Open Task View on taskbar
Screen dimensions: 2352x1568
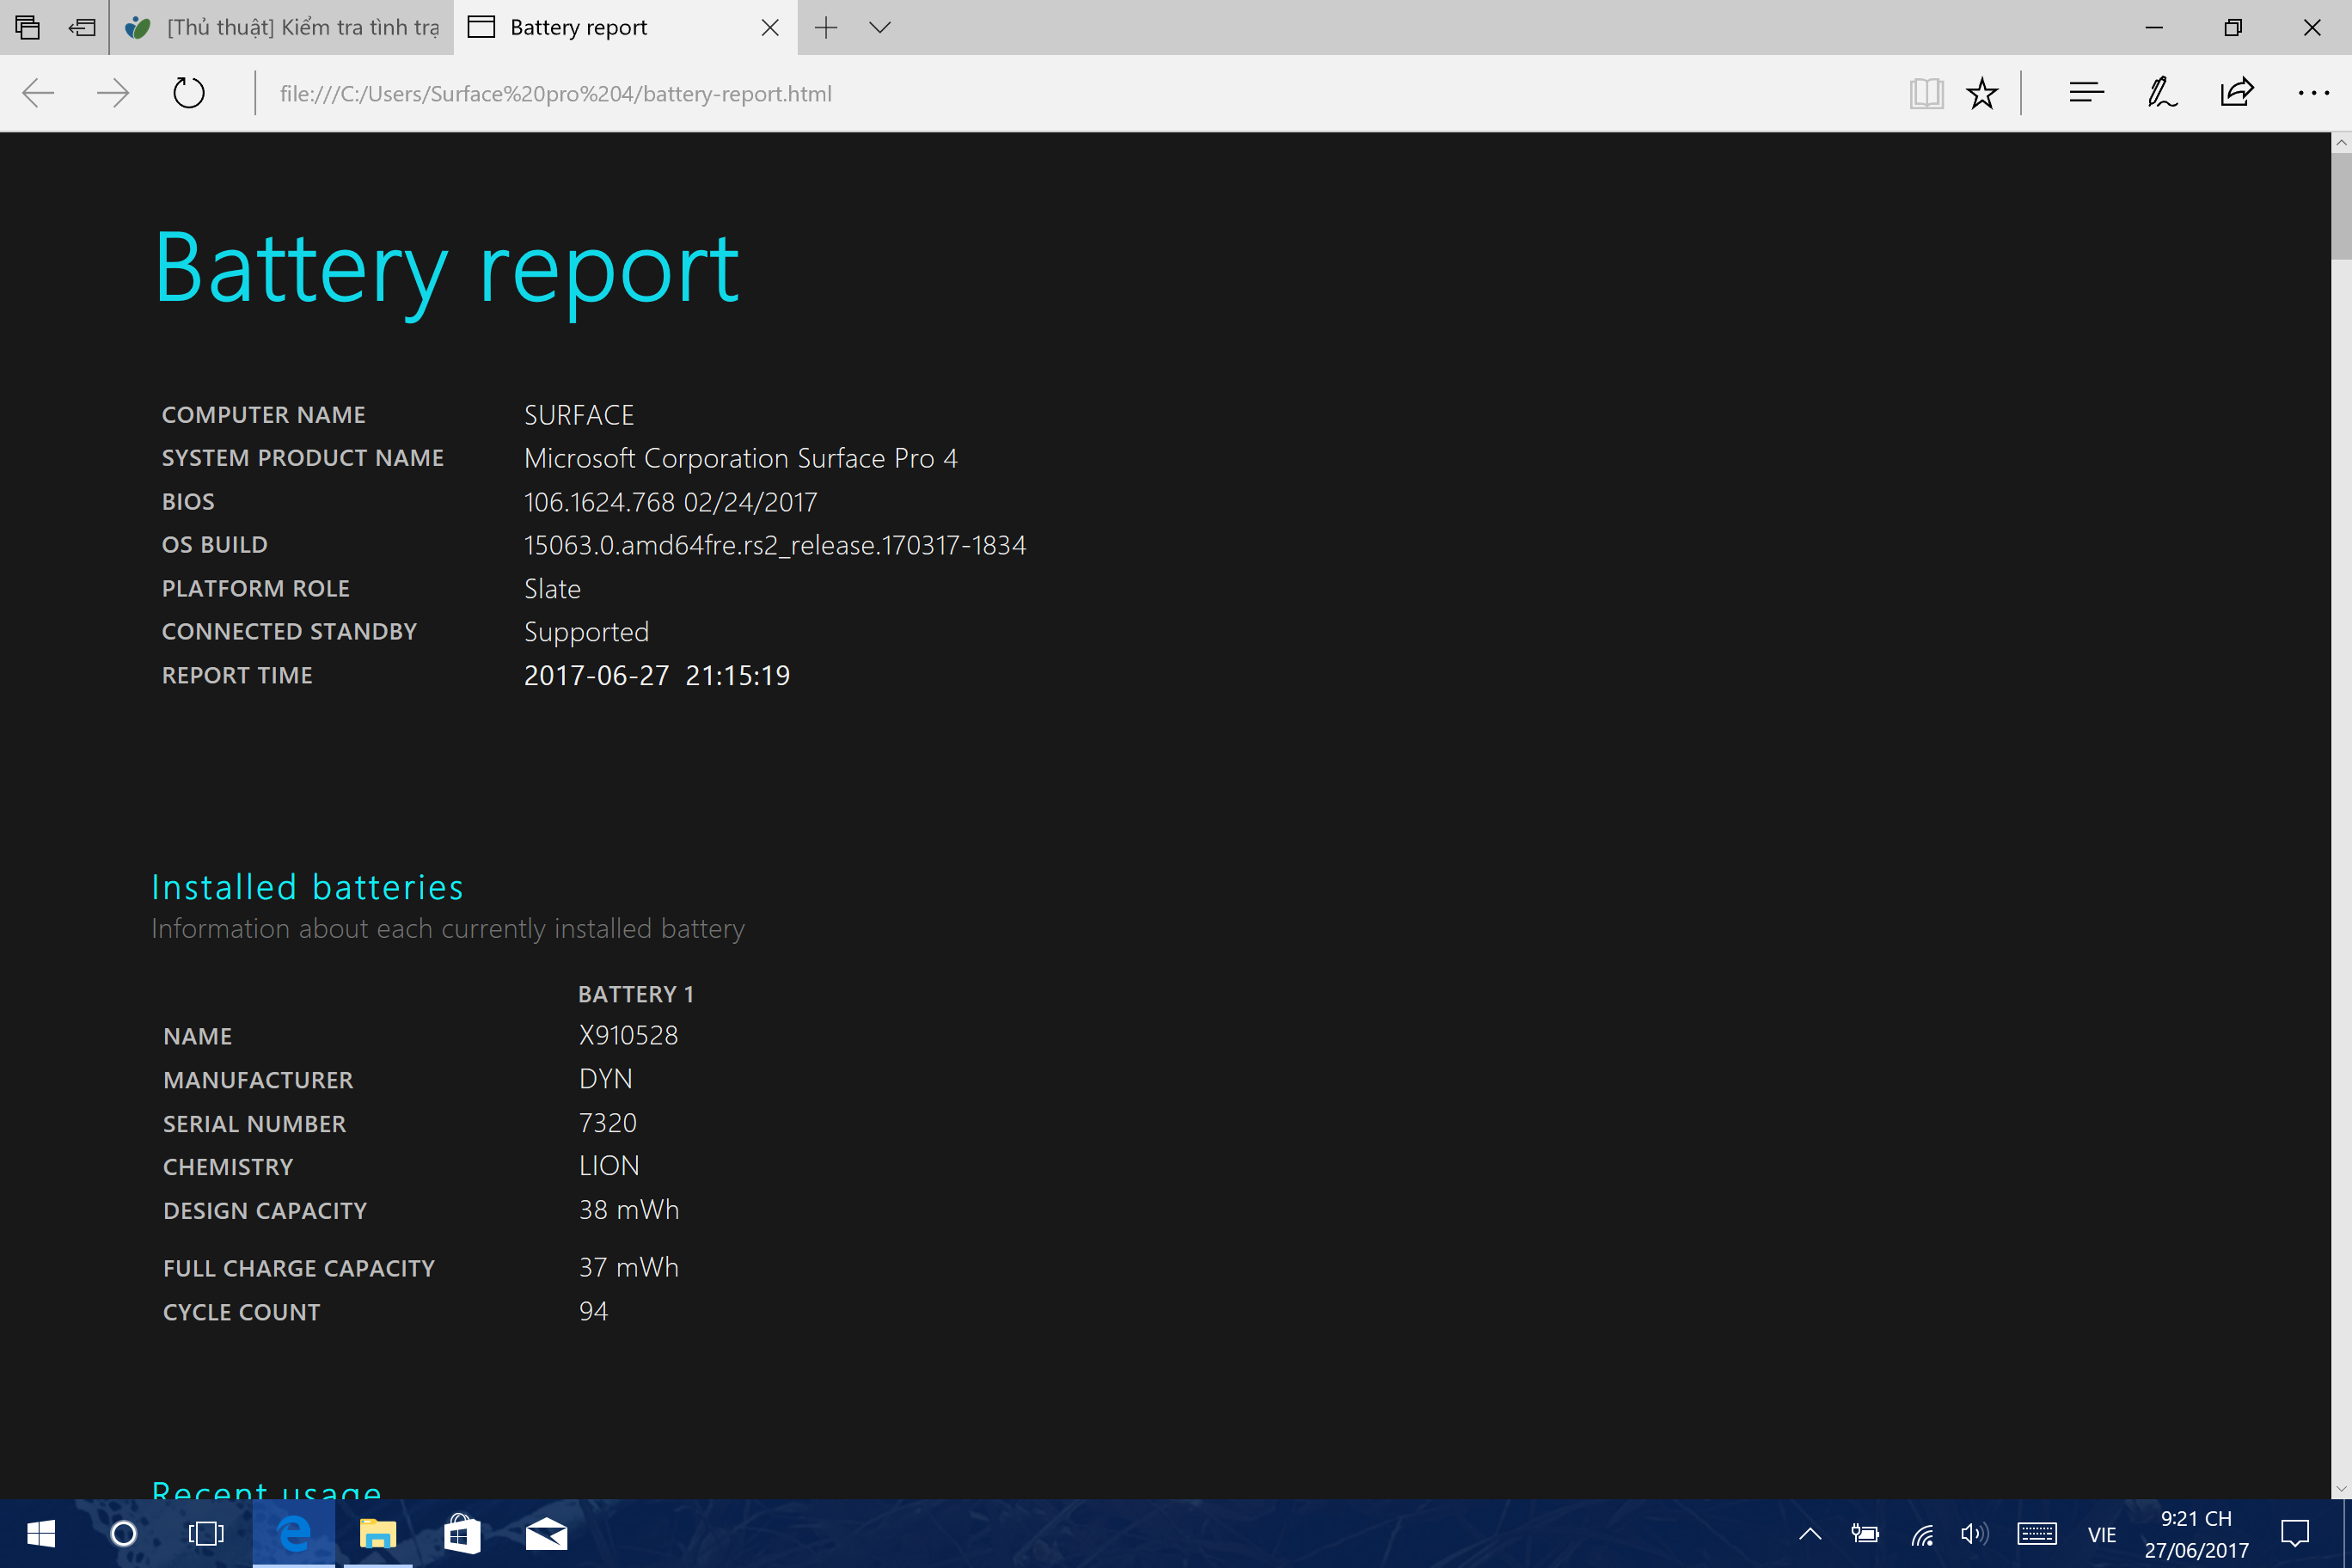coord(206,1533)
